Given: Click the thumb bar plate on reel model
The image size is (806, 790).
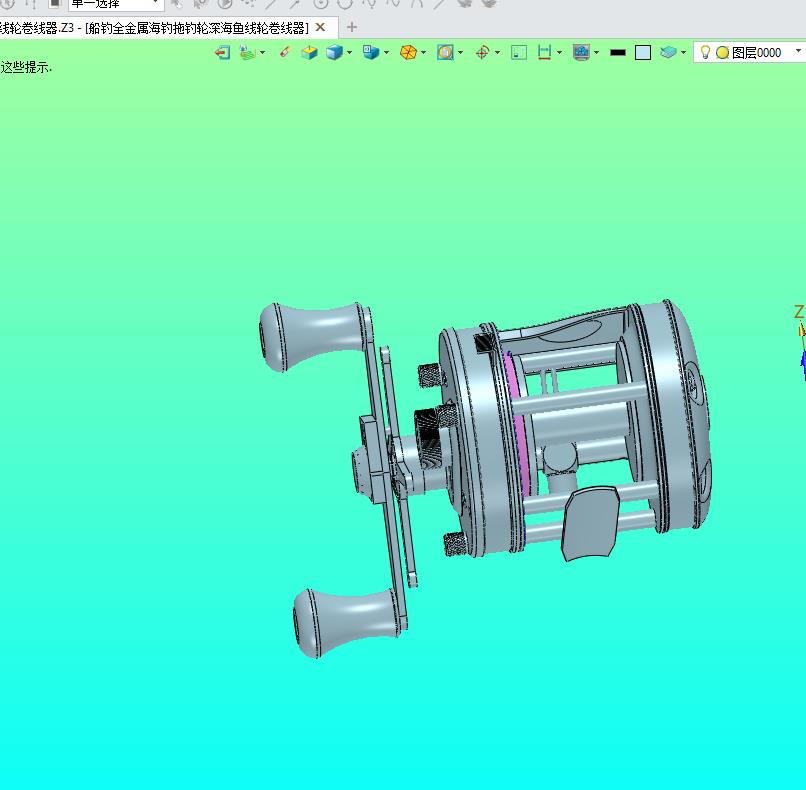Looking at the screenshot, I should tap(591, 523).
